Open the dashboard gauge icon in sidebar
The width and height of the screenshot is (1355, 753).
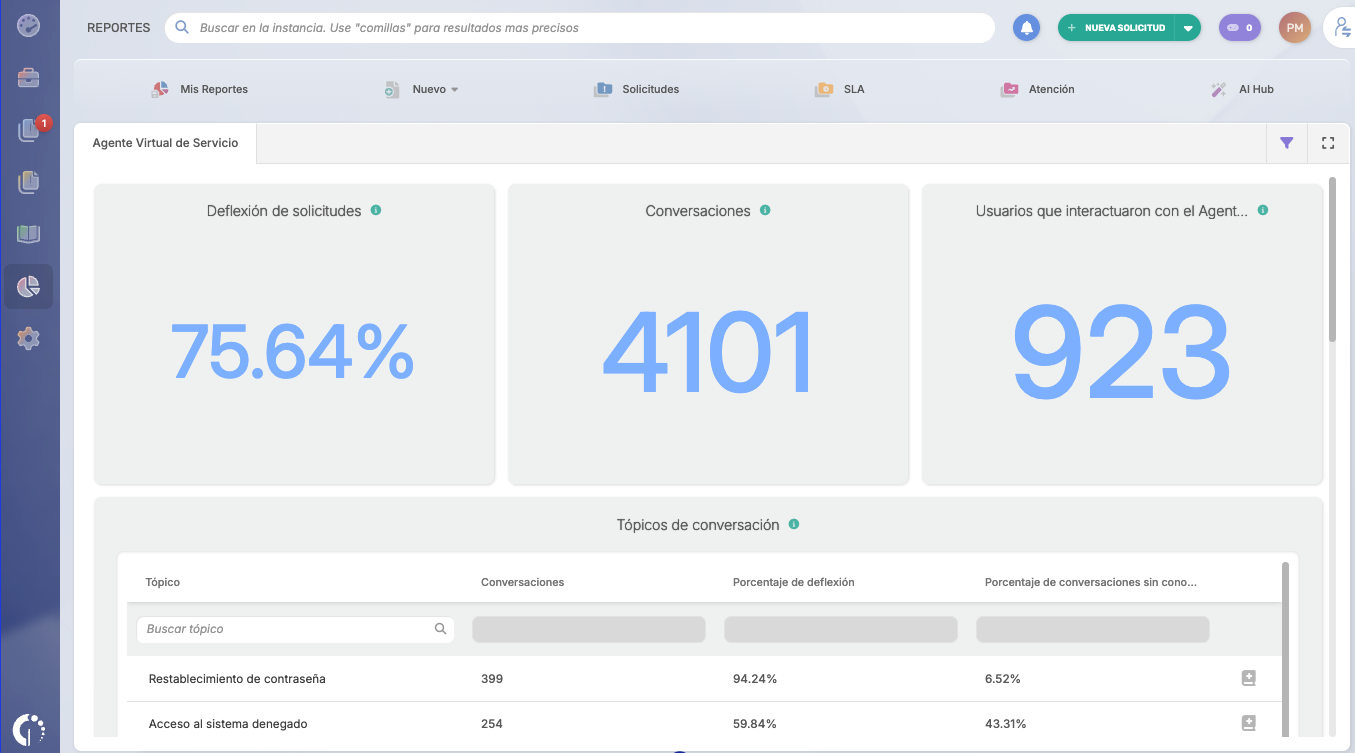point(28,25)
